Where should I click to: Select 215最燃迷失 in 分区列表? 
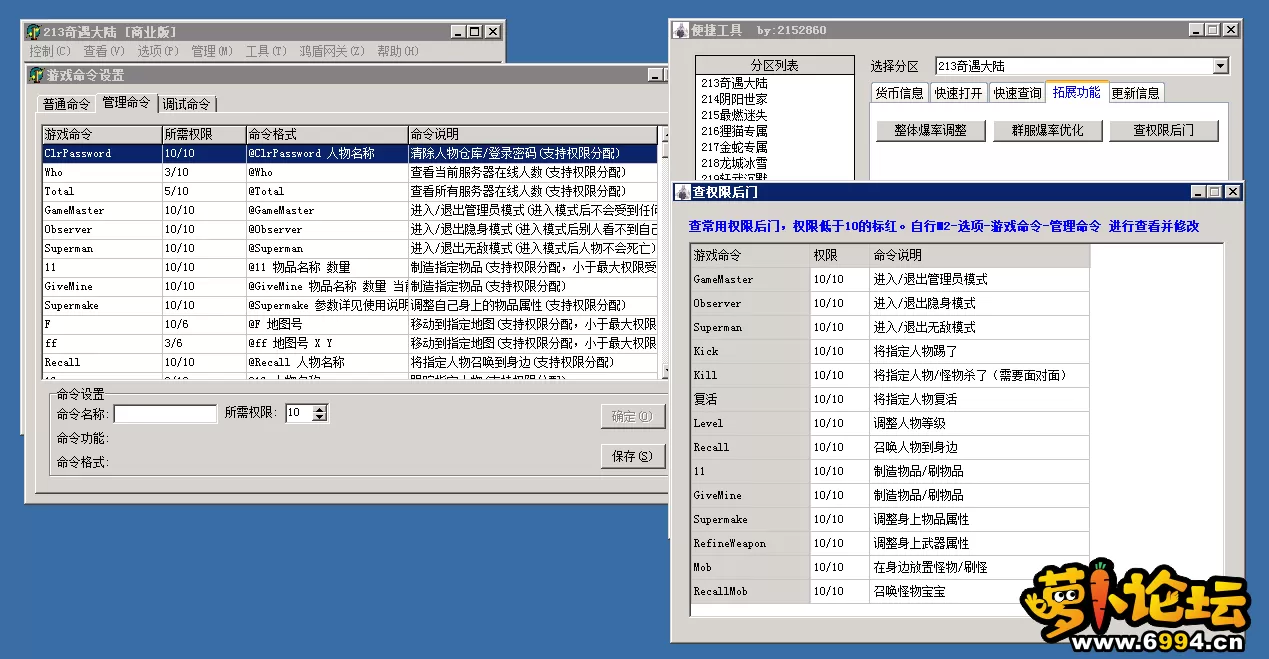point(775,115)
